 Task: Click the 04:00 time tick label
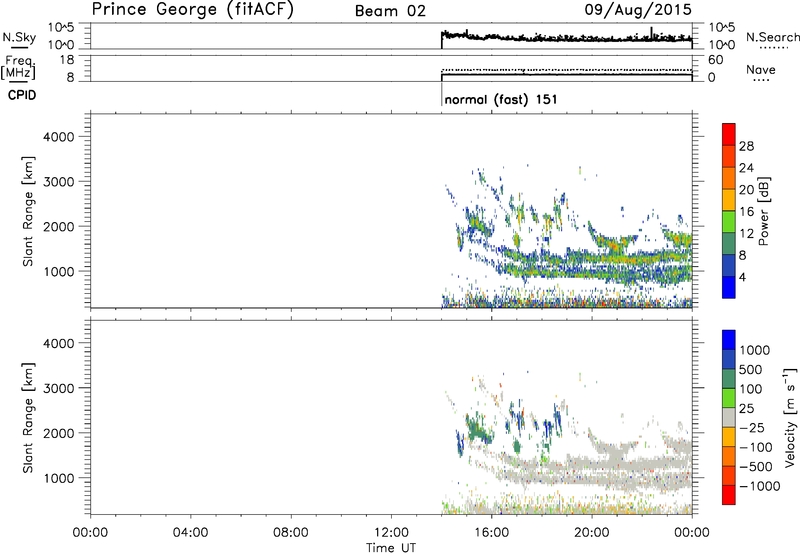(191, 533)
